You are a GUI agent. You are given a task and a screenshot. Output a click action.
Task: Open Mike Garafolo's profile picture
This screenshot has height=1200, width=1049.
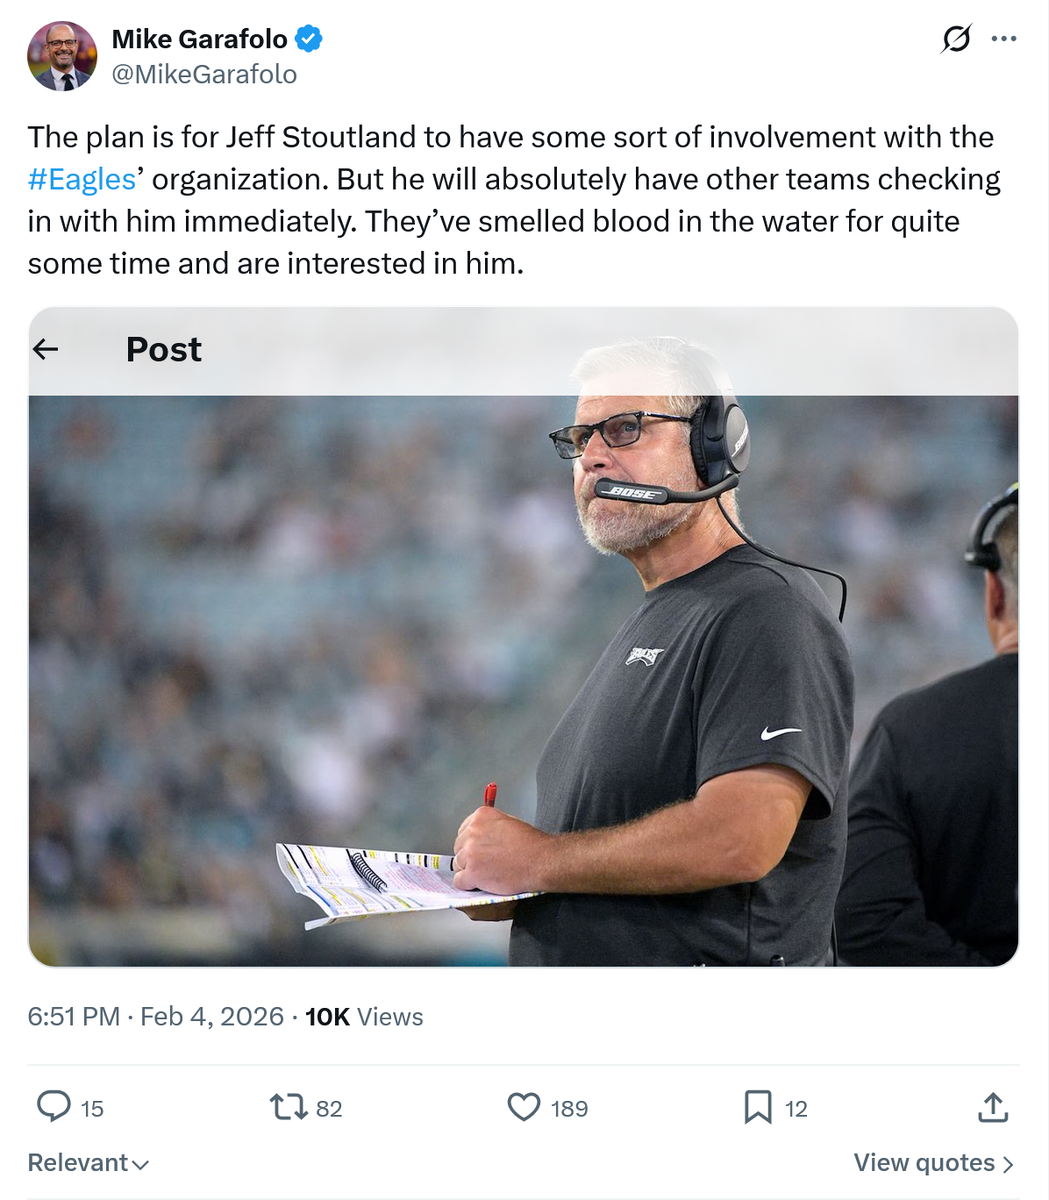(62, 57)
